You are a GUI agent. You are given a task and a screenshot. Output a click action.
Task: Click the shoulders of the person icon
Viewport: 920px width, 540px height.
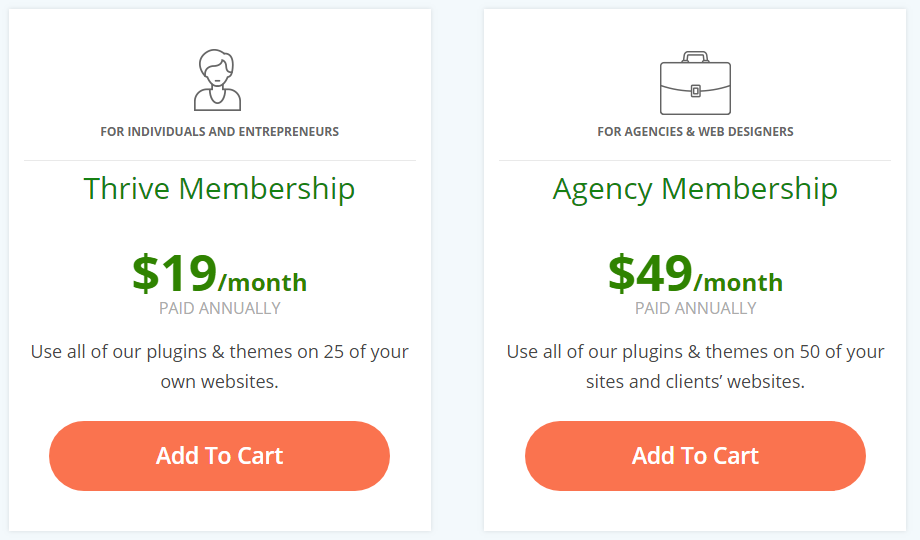(218, 99)
